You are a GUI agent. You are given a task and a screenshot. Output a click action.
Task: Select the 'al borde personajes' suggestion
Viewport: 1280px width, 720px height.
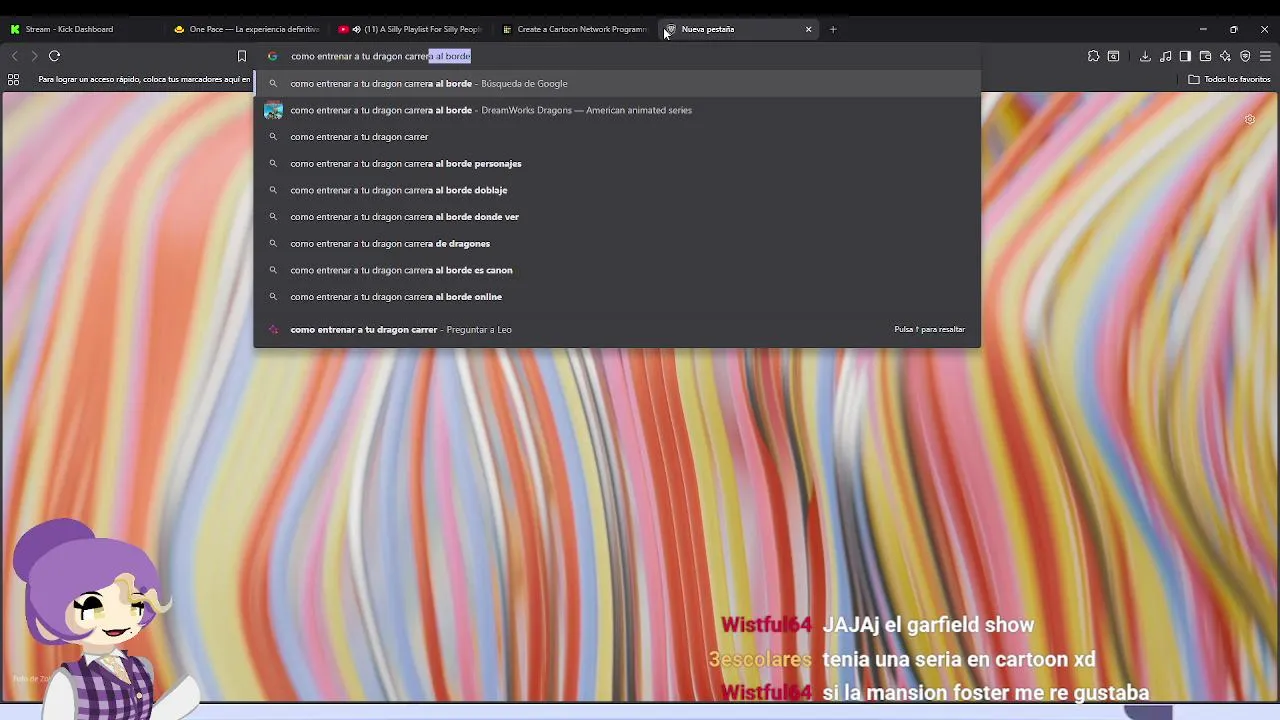[x=617, y=163]
